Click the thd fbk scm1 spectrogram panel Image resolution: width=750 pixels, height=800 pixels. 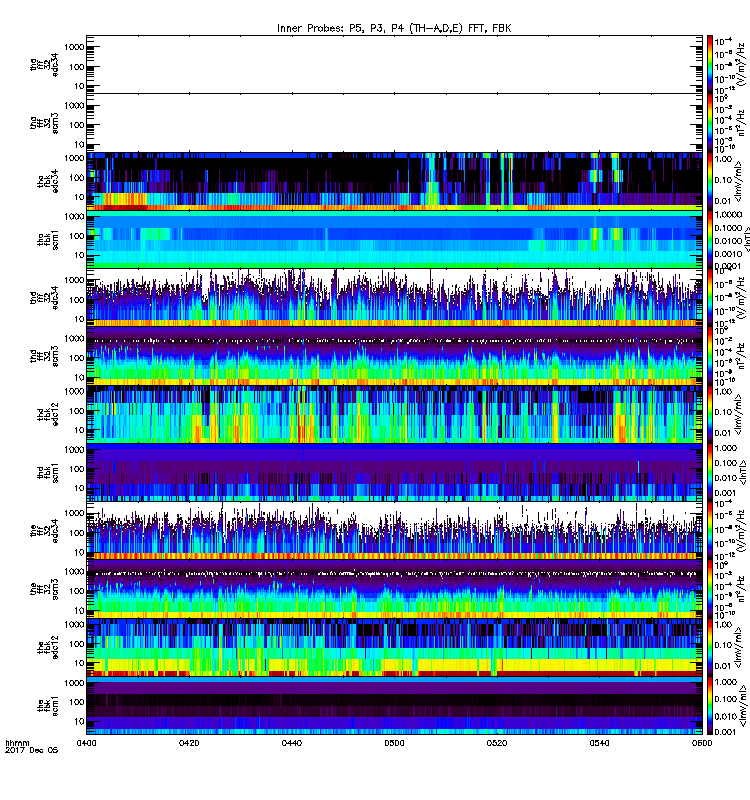[x=394, y=472]
